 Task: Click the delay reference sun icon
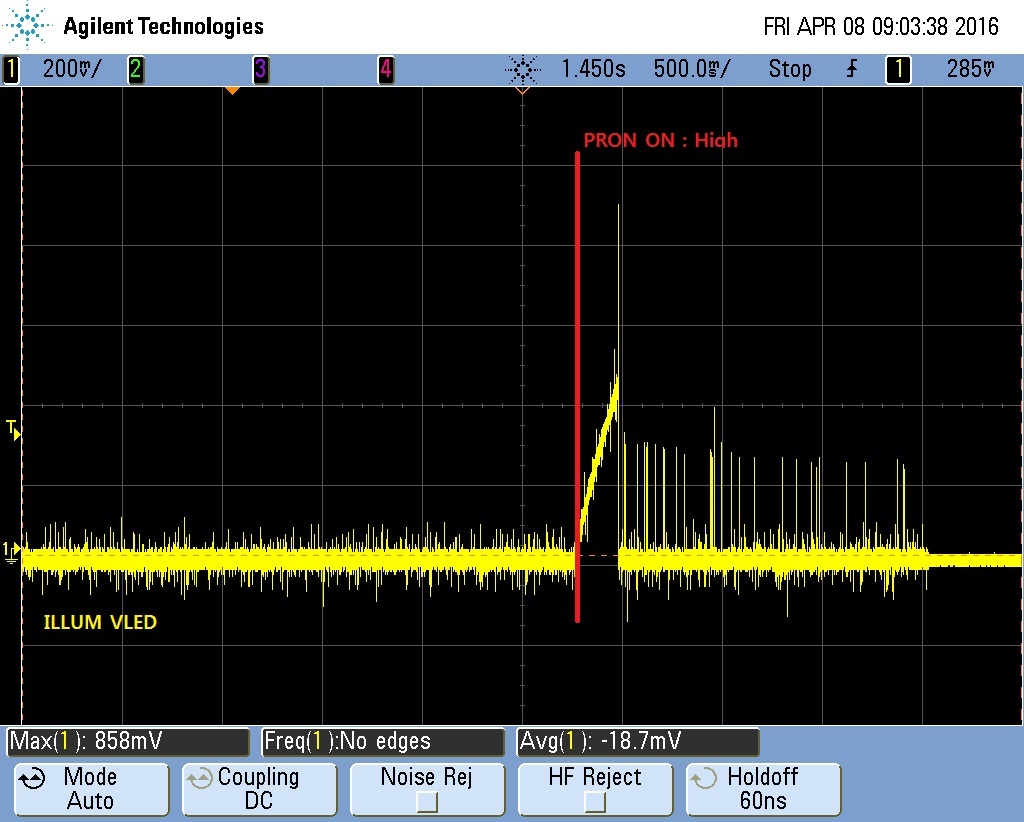pyautogui.click(x=522, y=69)
